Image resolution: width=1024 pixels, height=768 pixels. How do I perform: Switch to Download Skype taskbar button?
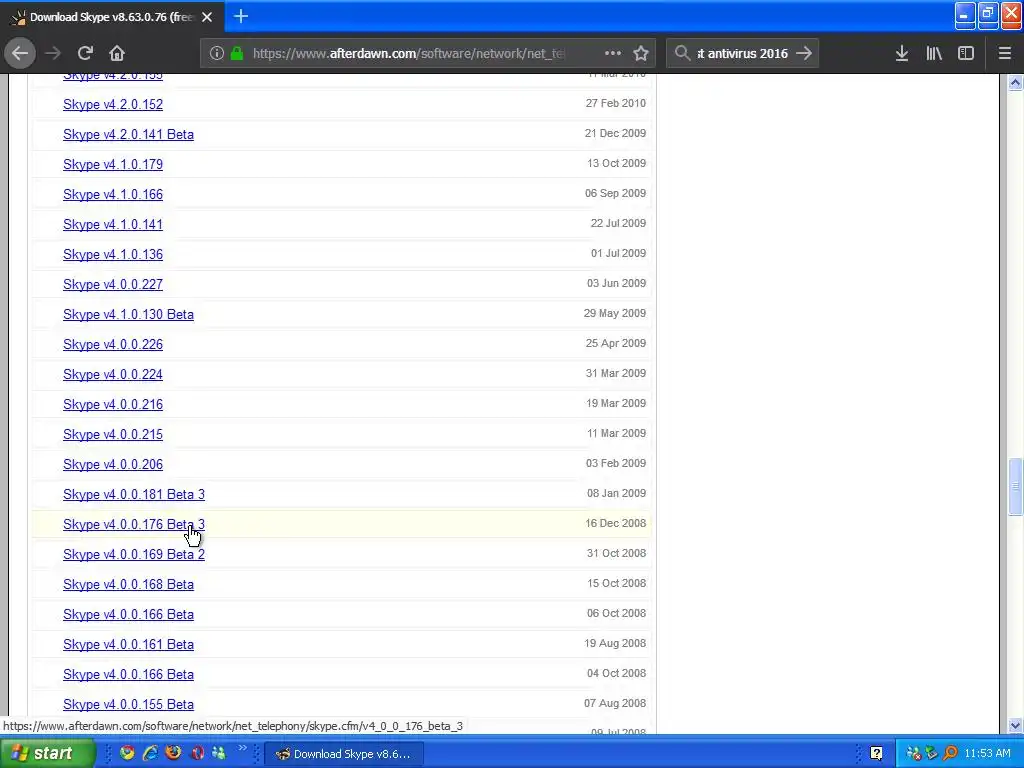pos(345,754)
